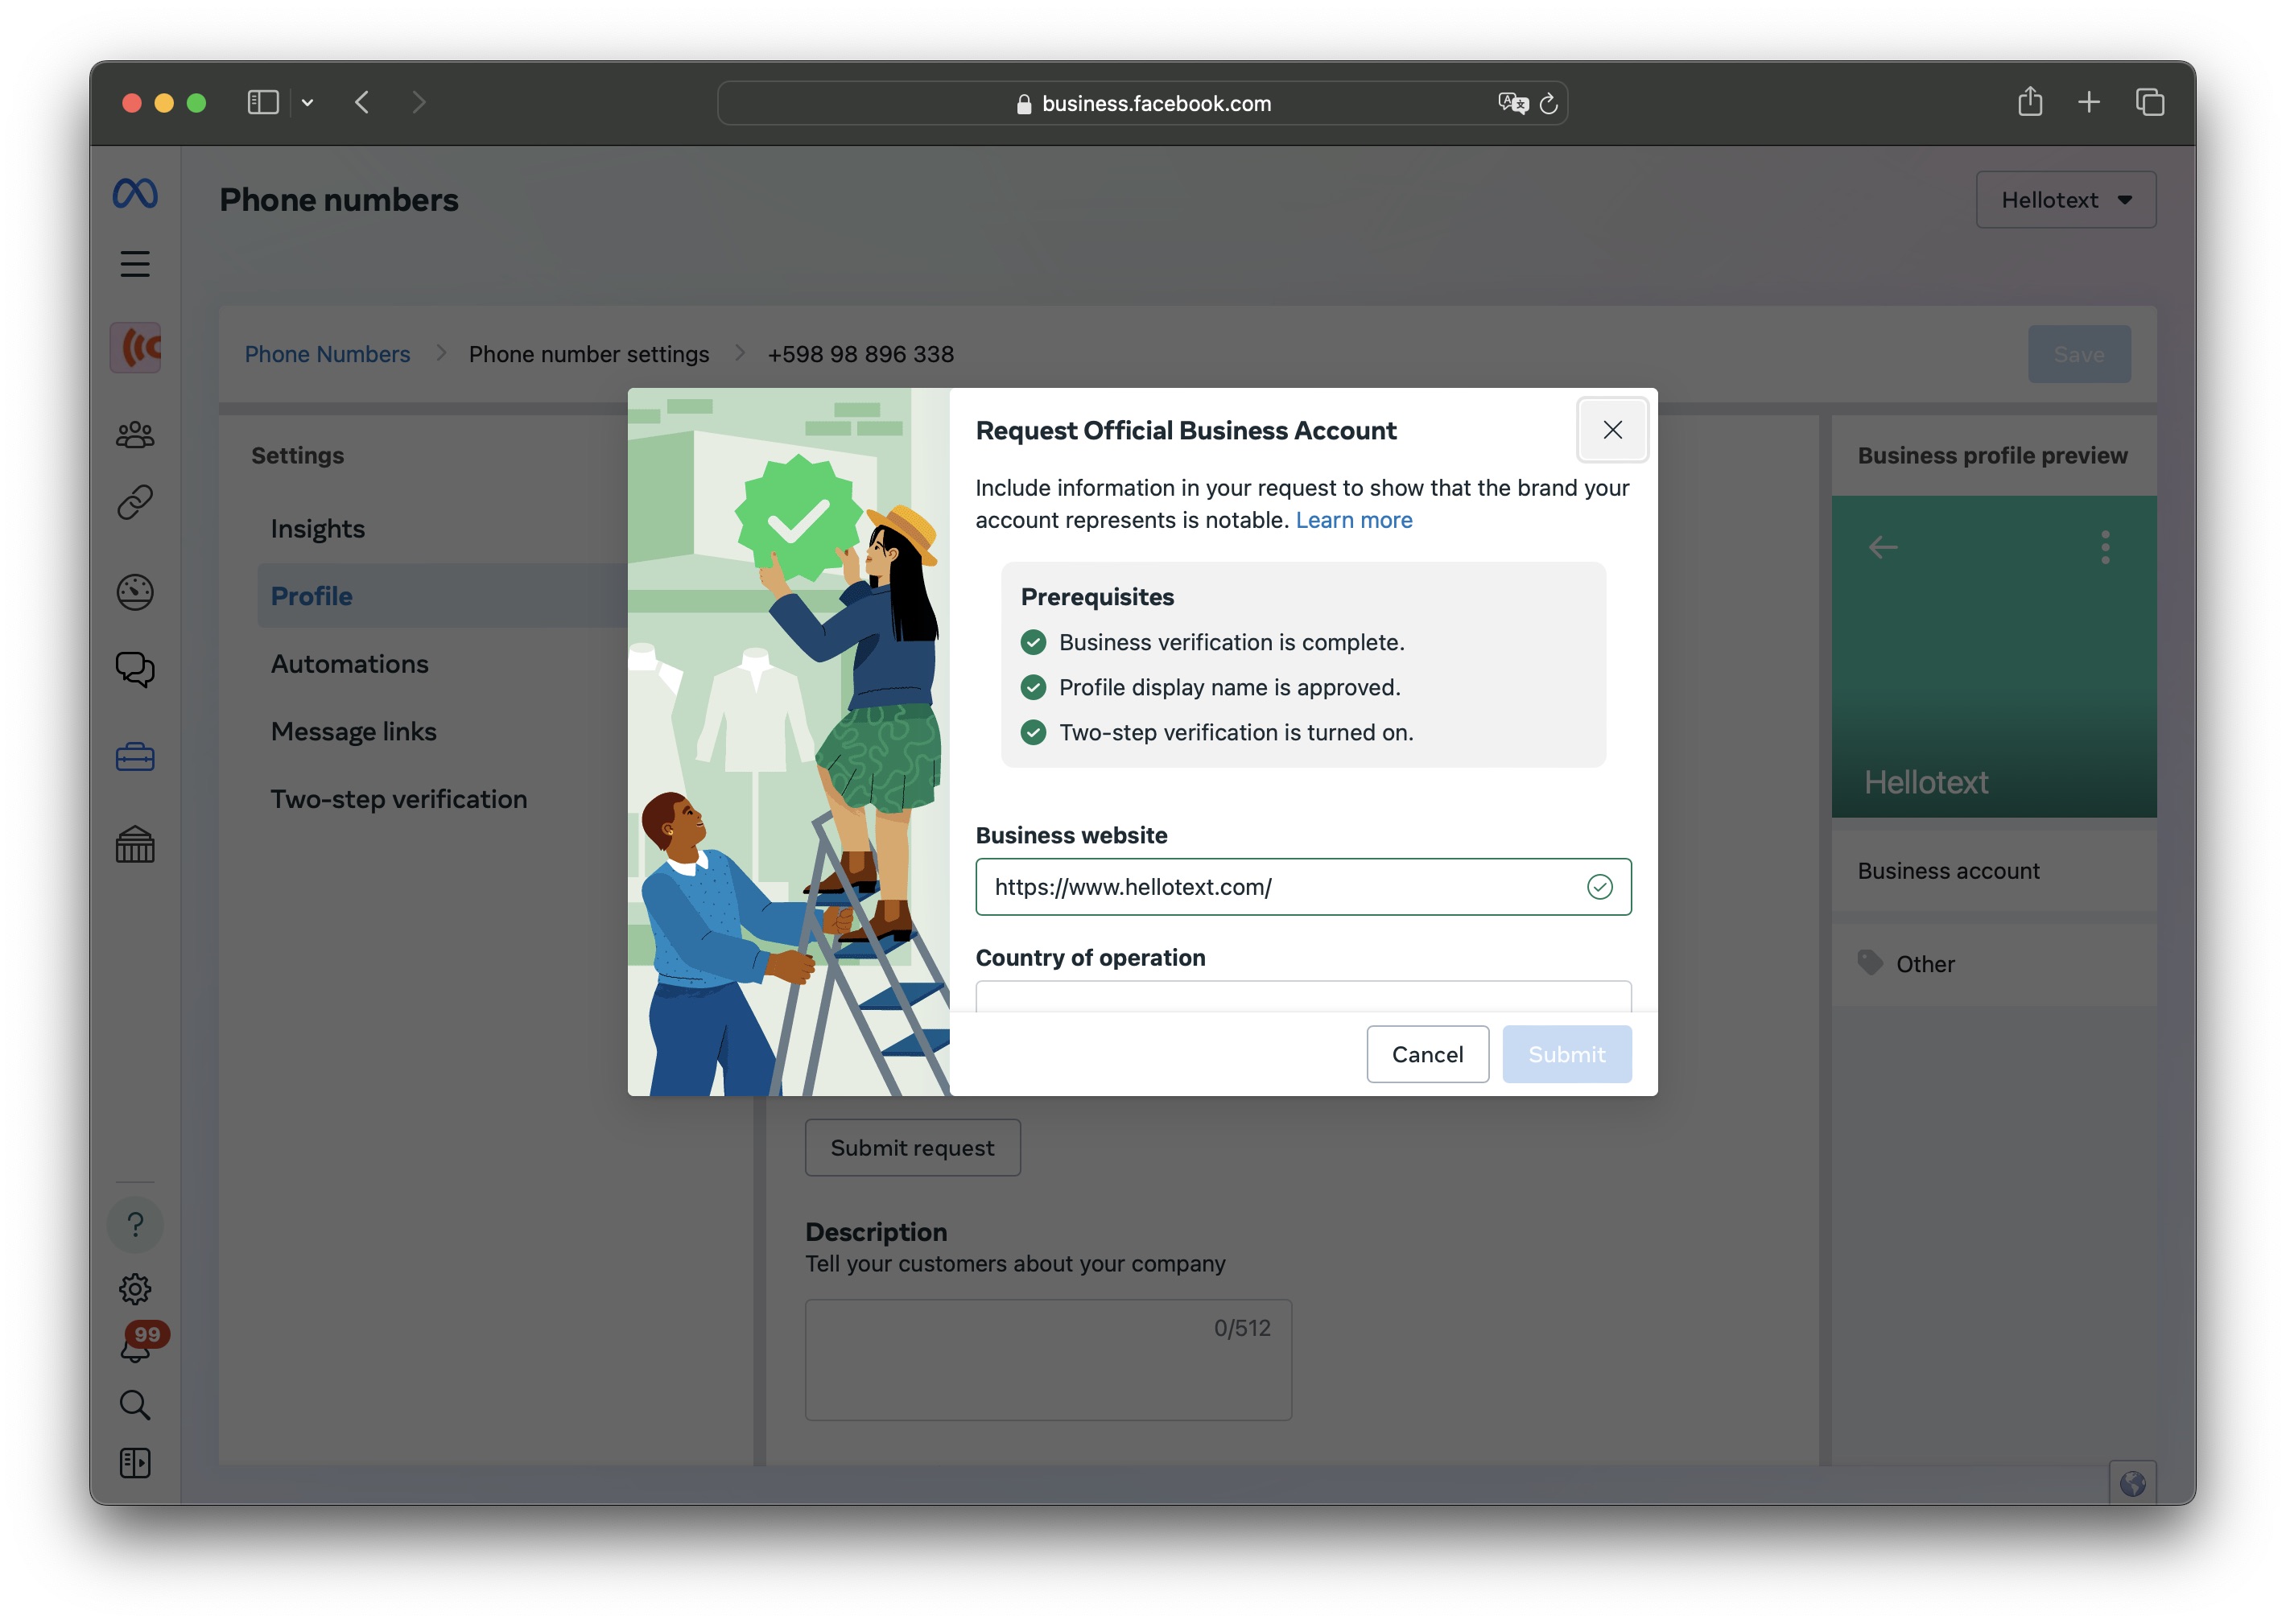Select Message links in Settings menu
This screenshot has height=1624, width=2286.
(353, 731)
